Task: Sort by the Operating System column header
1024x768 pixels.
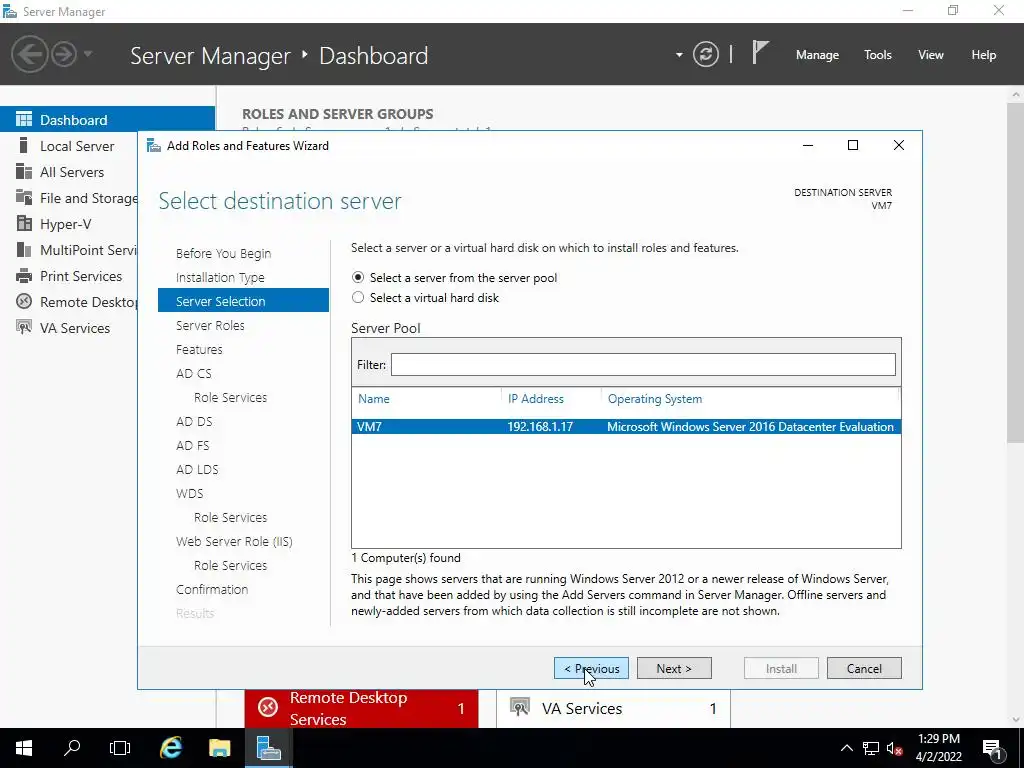Action: coord(655,399)
